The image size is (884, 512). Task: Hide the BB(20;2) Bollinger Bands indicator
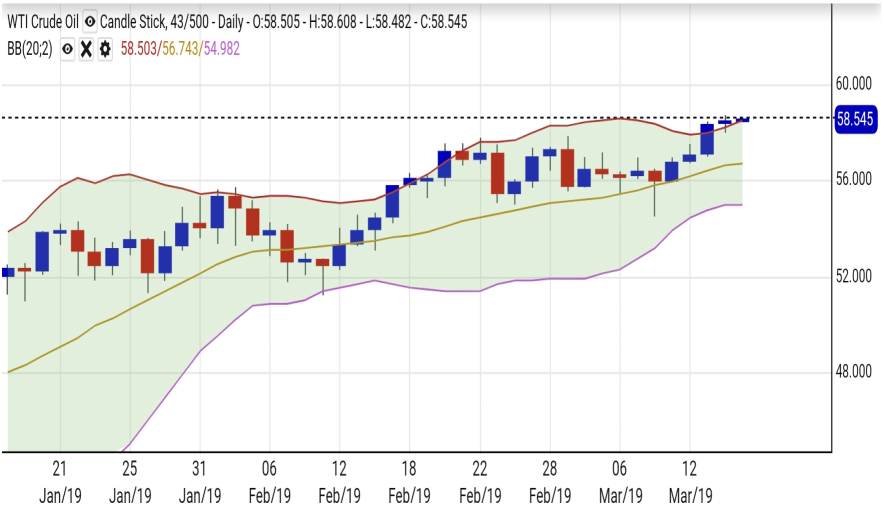point(67,48)
